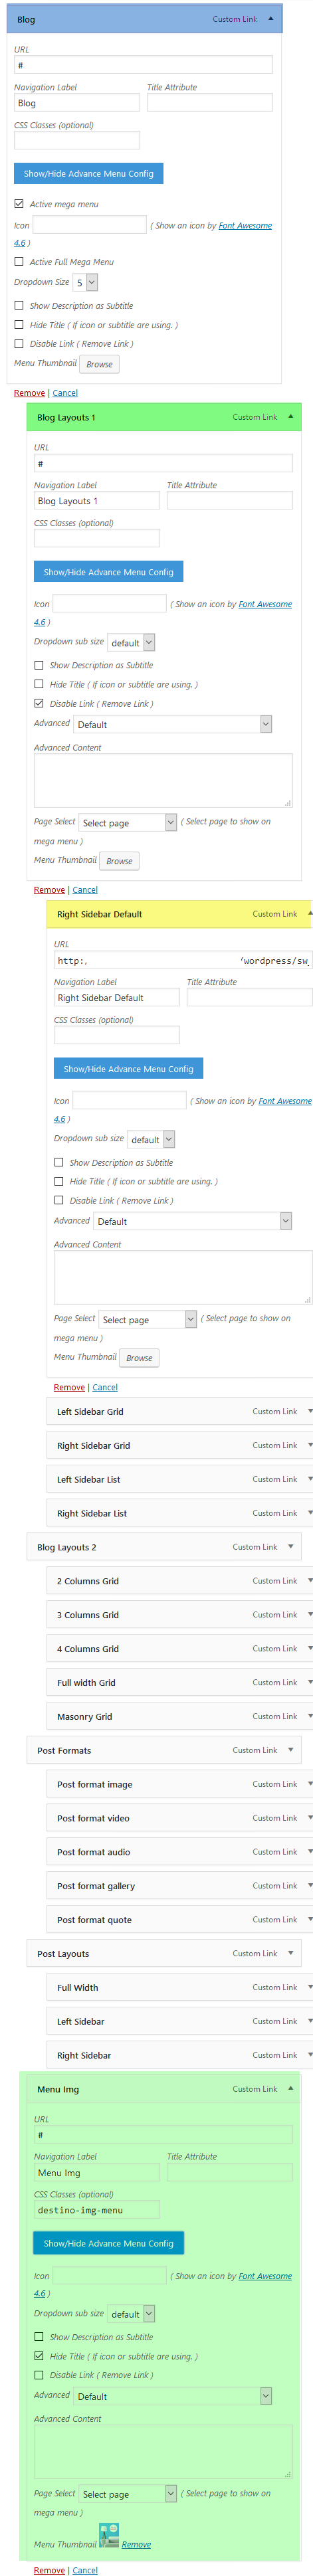Collapse Menu Img arrow icon
Viewport: 313px width, 2576px height.
[x=290, y=2088]
